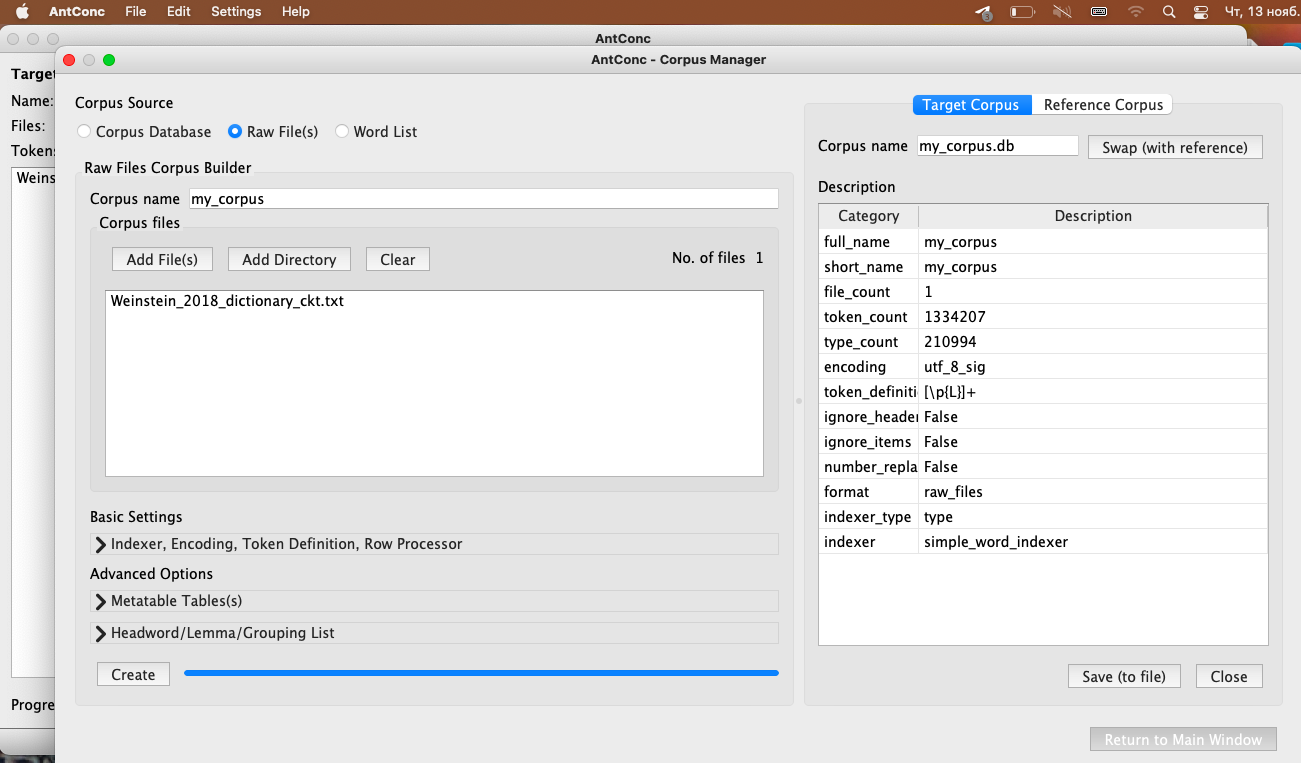This screenshot has width=1301, height=763.
Task: Click the token definition value [\p{L}]+
Action: click(950, 392)
